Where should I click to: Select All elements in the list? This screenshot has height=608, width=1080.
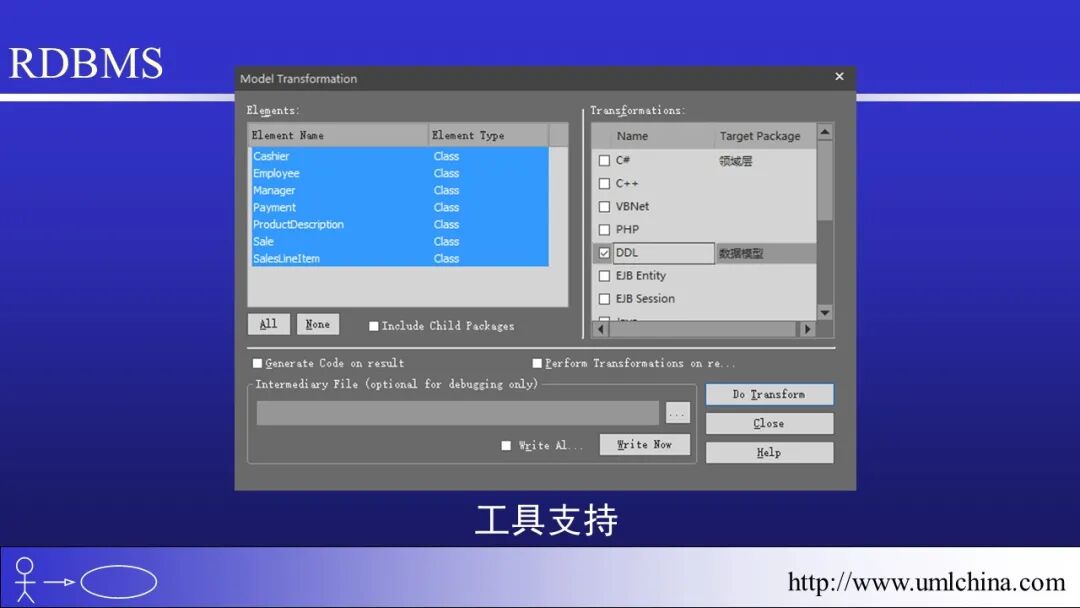click(x=268, y=323)
